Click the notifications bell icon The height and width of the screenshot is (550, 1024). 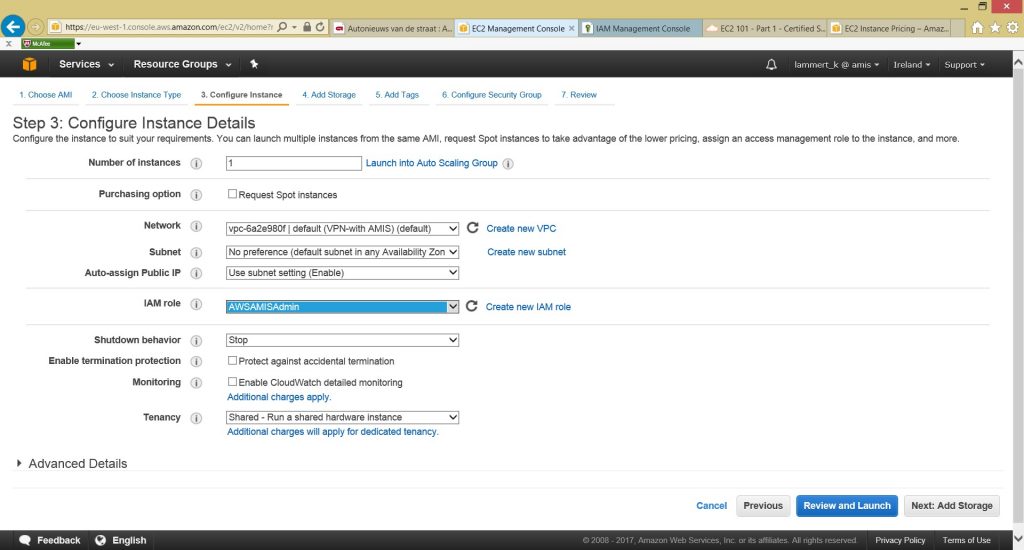point(771,64)
